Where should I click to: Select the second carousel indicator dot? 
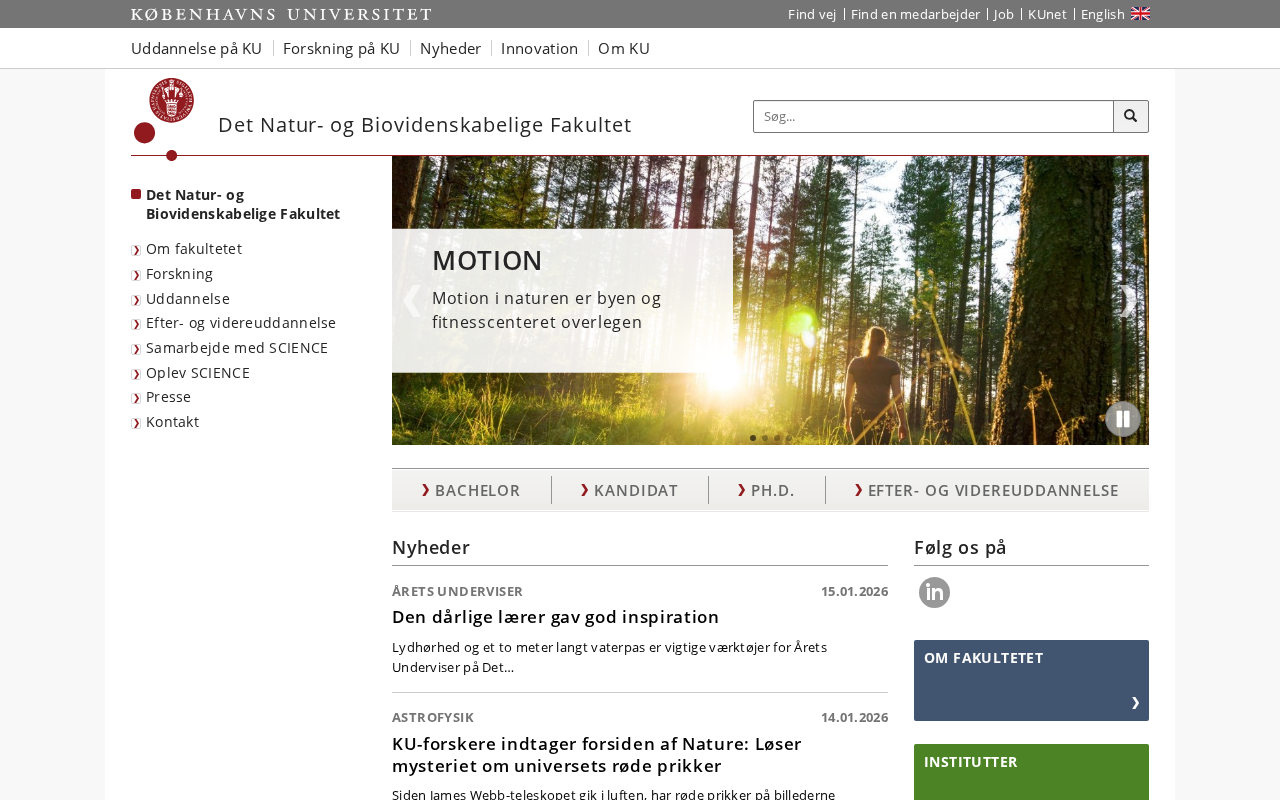point(765,438)
